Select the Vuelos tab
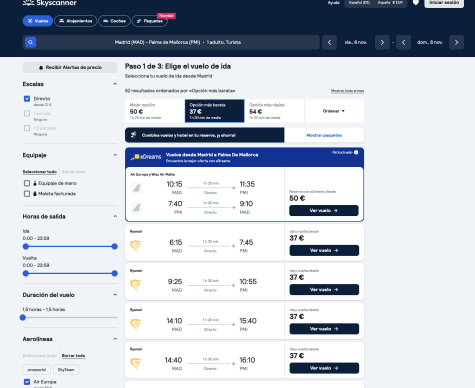Viewport: 475px width, 388px height. pyautogui.click(x=38, y=21)
